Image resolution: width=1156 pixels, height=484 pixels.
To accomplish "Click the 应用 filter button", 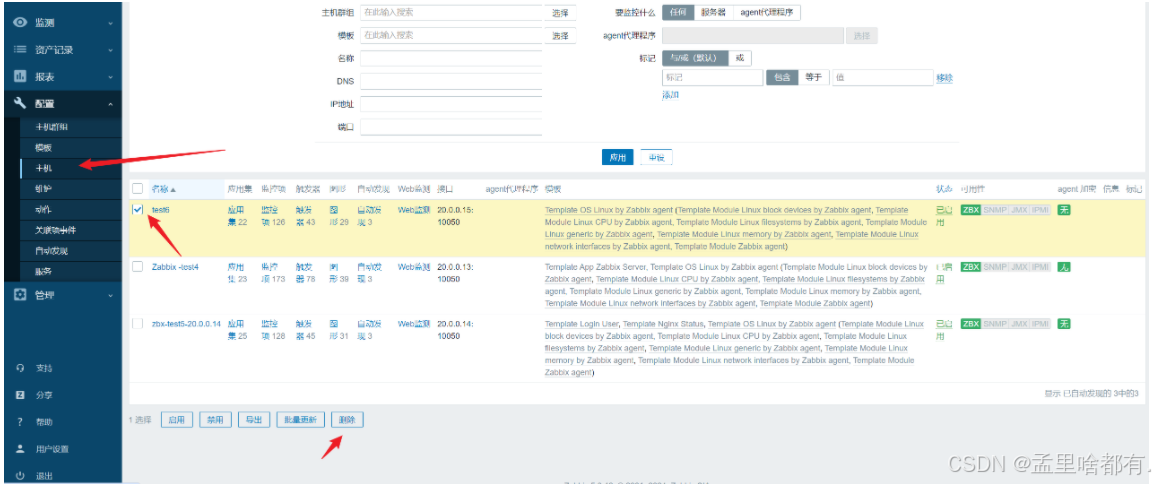I will [x=617, y=158].
